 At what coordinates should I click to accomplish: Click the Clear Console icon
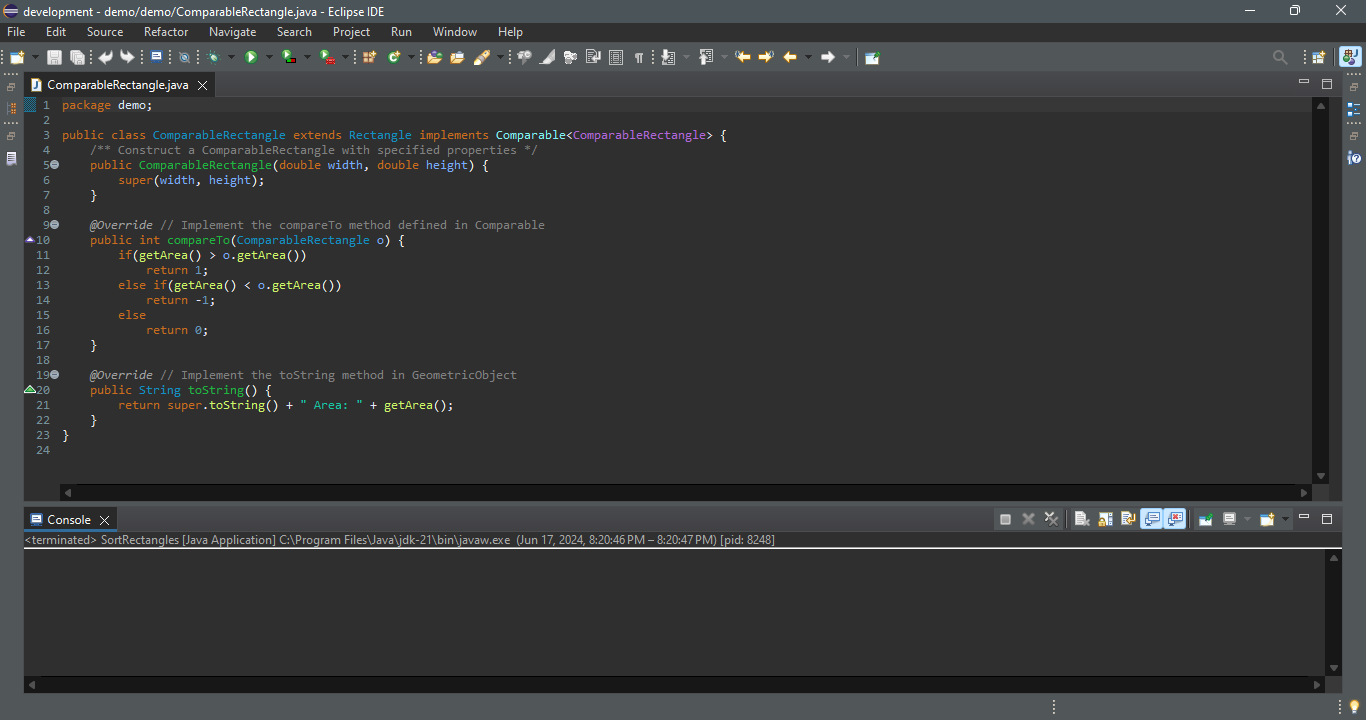[x=1082, y=519]
